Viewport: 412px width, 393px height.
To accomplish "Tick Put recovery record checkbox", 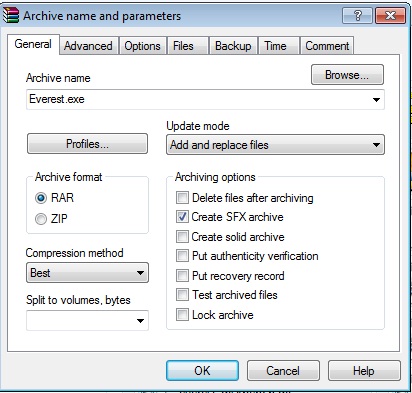I will click(x=182, y=276).
